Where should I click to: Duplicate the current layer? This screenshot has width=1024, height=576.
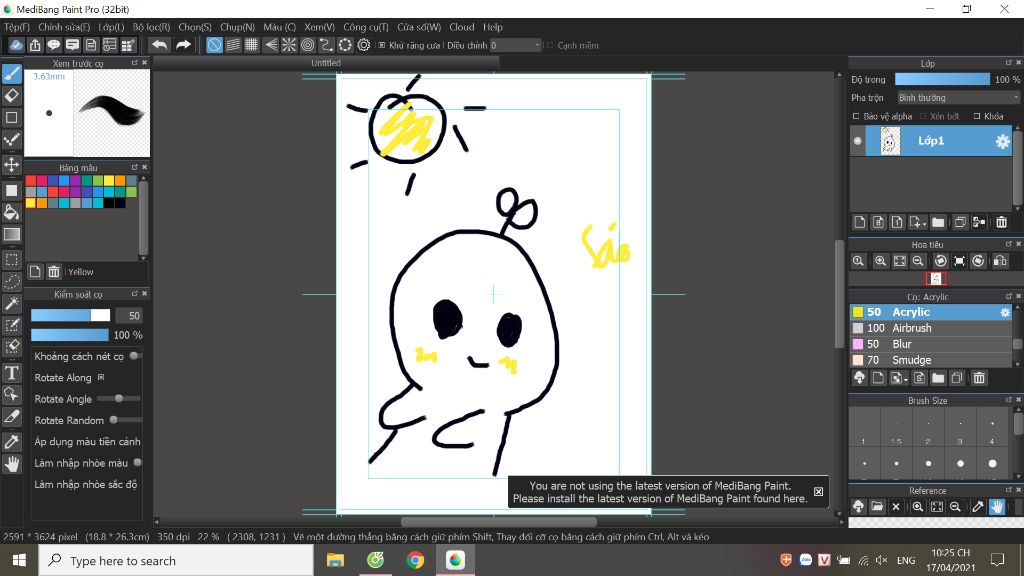coord(960,223)
